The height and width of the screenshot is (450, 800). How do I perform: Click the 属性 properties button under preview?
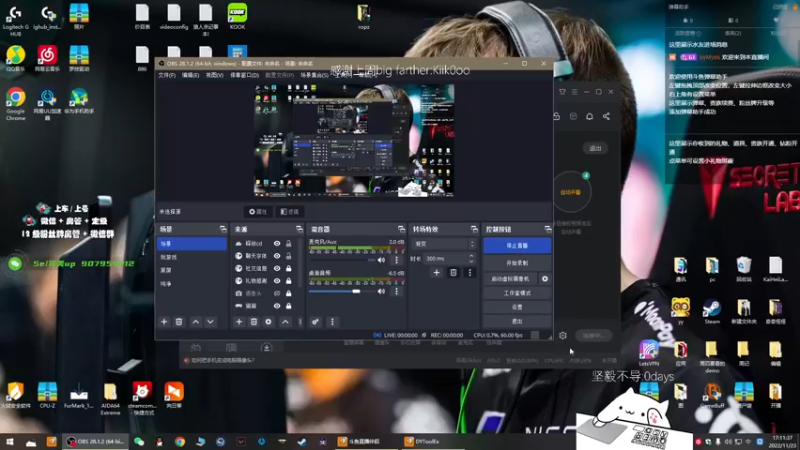pyautogui.click(x=258, y=212)
